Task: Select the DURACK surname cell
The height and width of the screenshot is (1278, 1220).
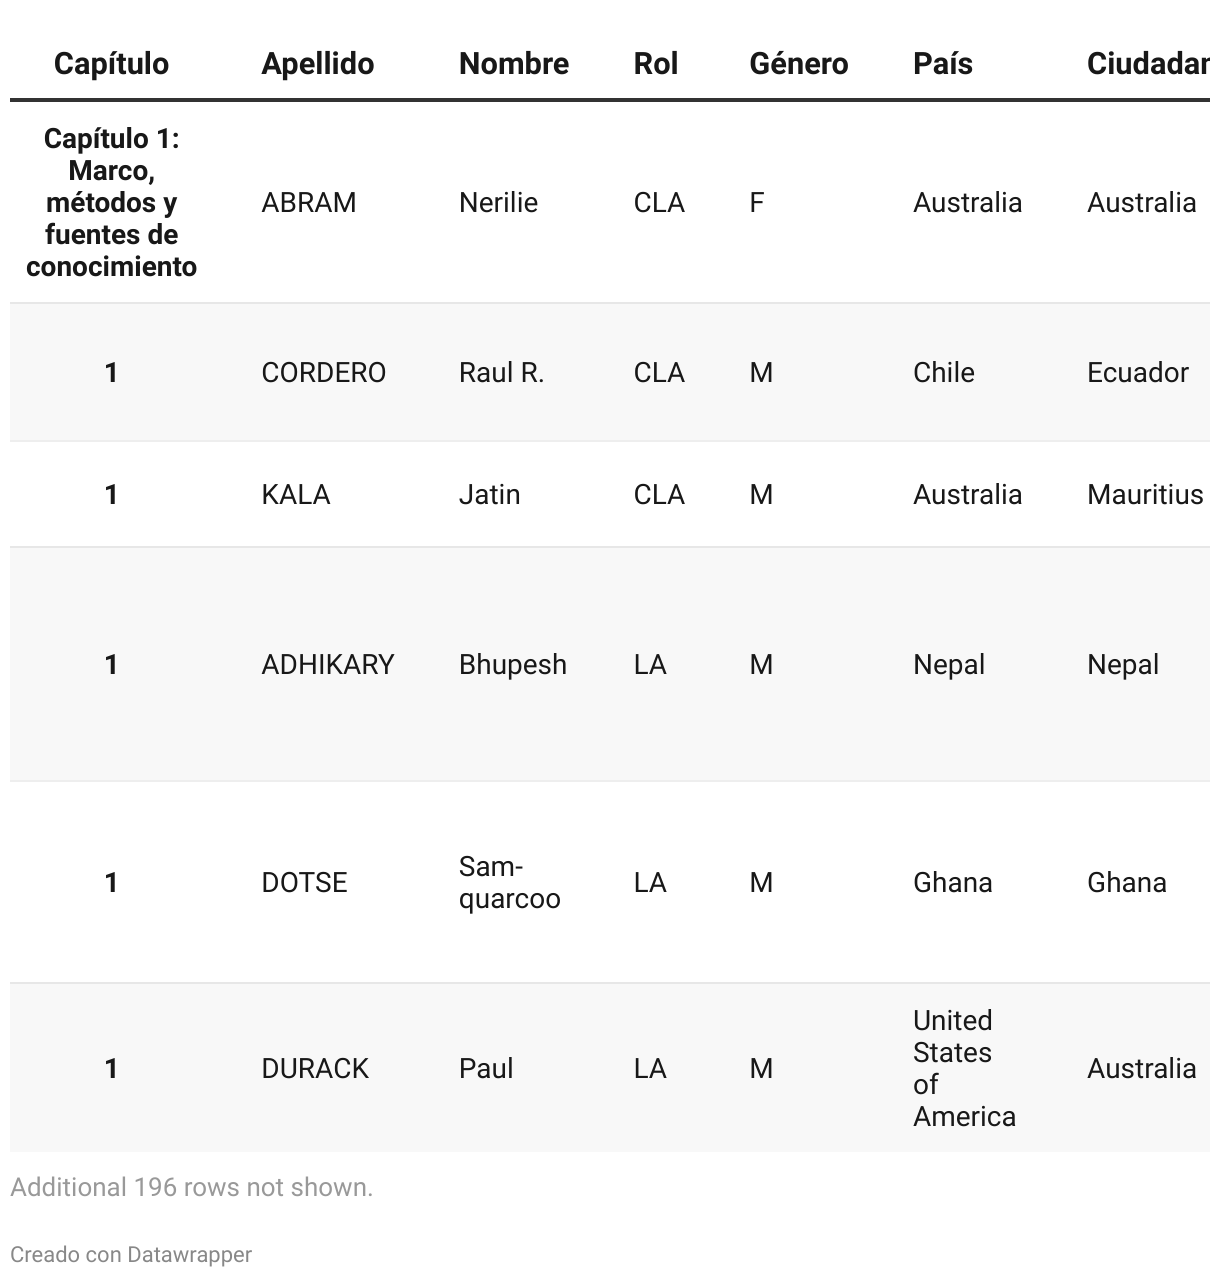Action: tap(314, 1069)
